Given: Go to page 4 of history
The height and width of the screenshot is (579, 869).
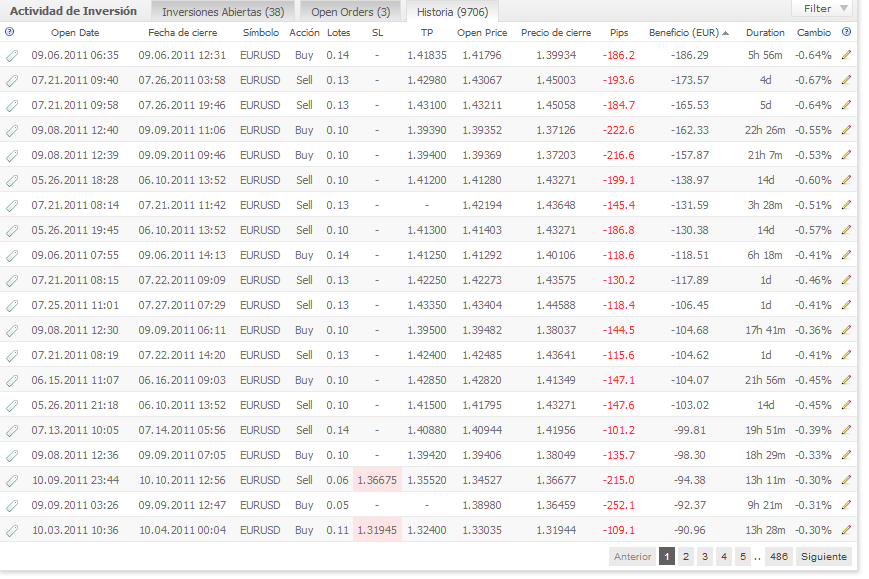Looking at the screenshot, I should (723, 556).
